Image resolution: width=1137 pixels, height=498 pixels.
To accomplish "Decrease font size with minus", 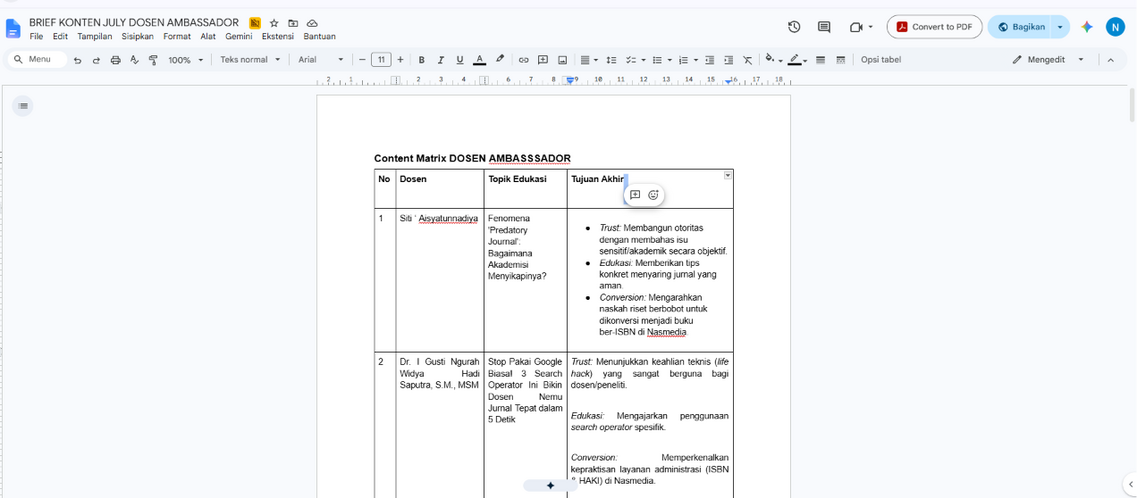I will coord(363,60).
